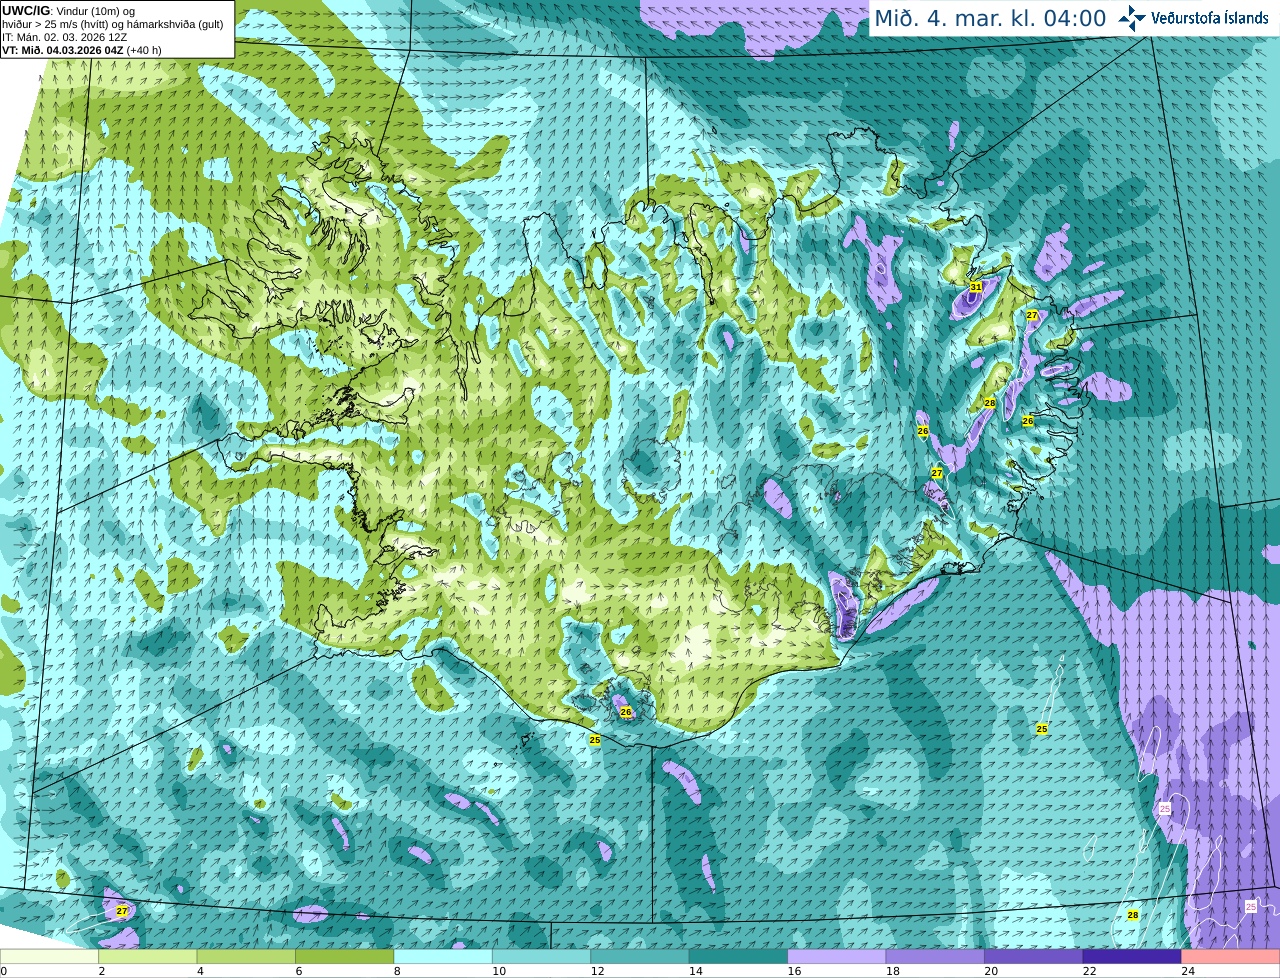Image resolution: width=1280 pixels, height=978 pixels.
Task: Click the yellow 25 marker just below south coast 26
Action: [x=595, y=740]
